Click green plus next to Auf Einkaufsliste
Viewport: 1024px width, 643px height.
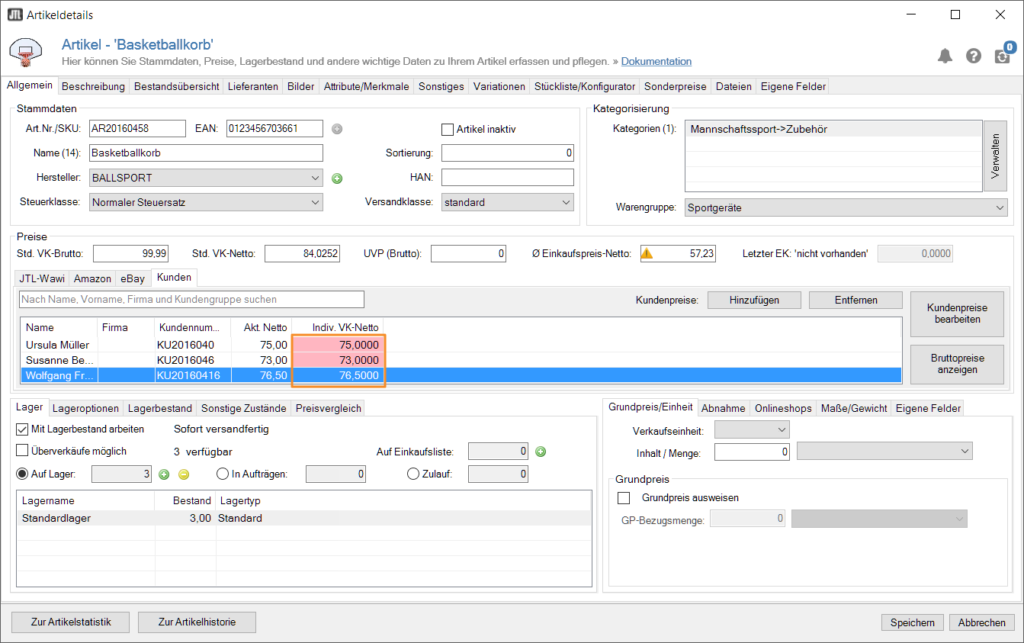(540, 452)
